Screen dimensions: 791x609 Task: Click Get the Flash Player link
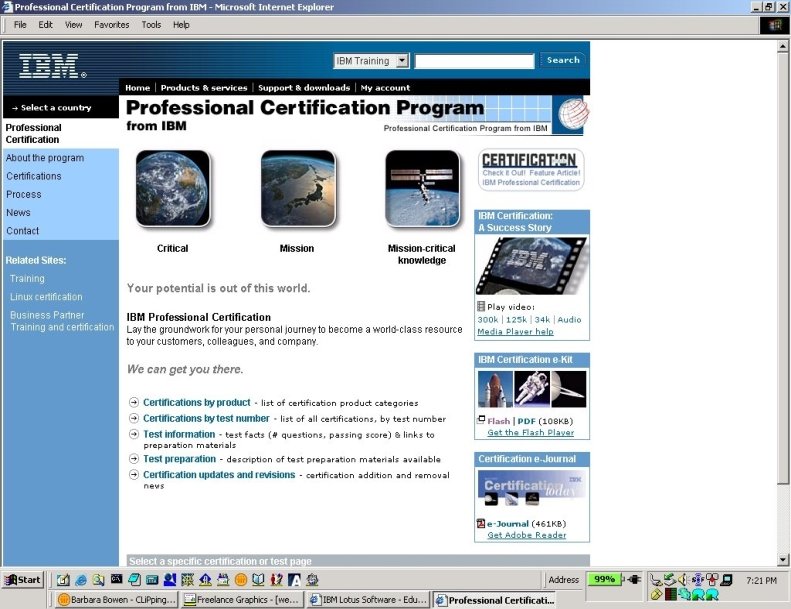530,432
